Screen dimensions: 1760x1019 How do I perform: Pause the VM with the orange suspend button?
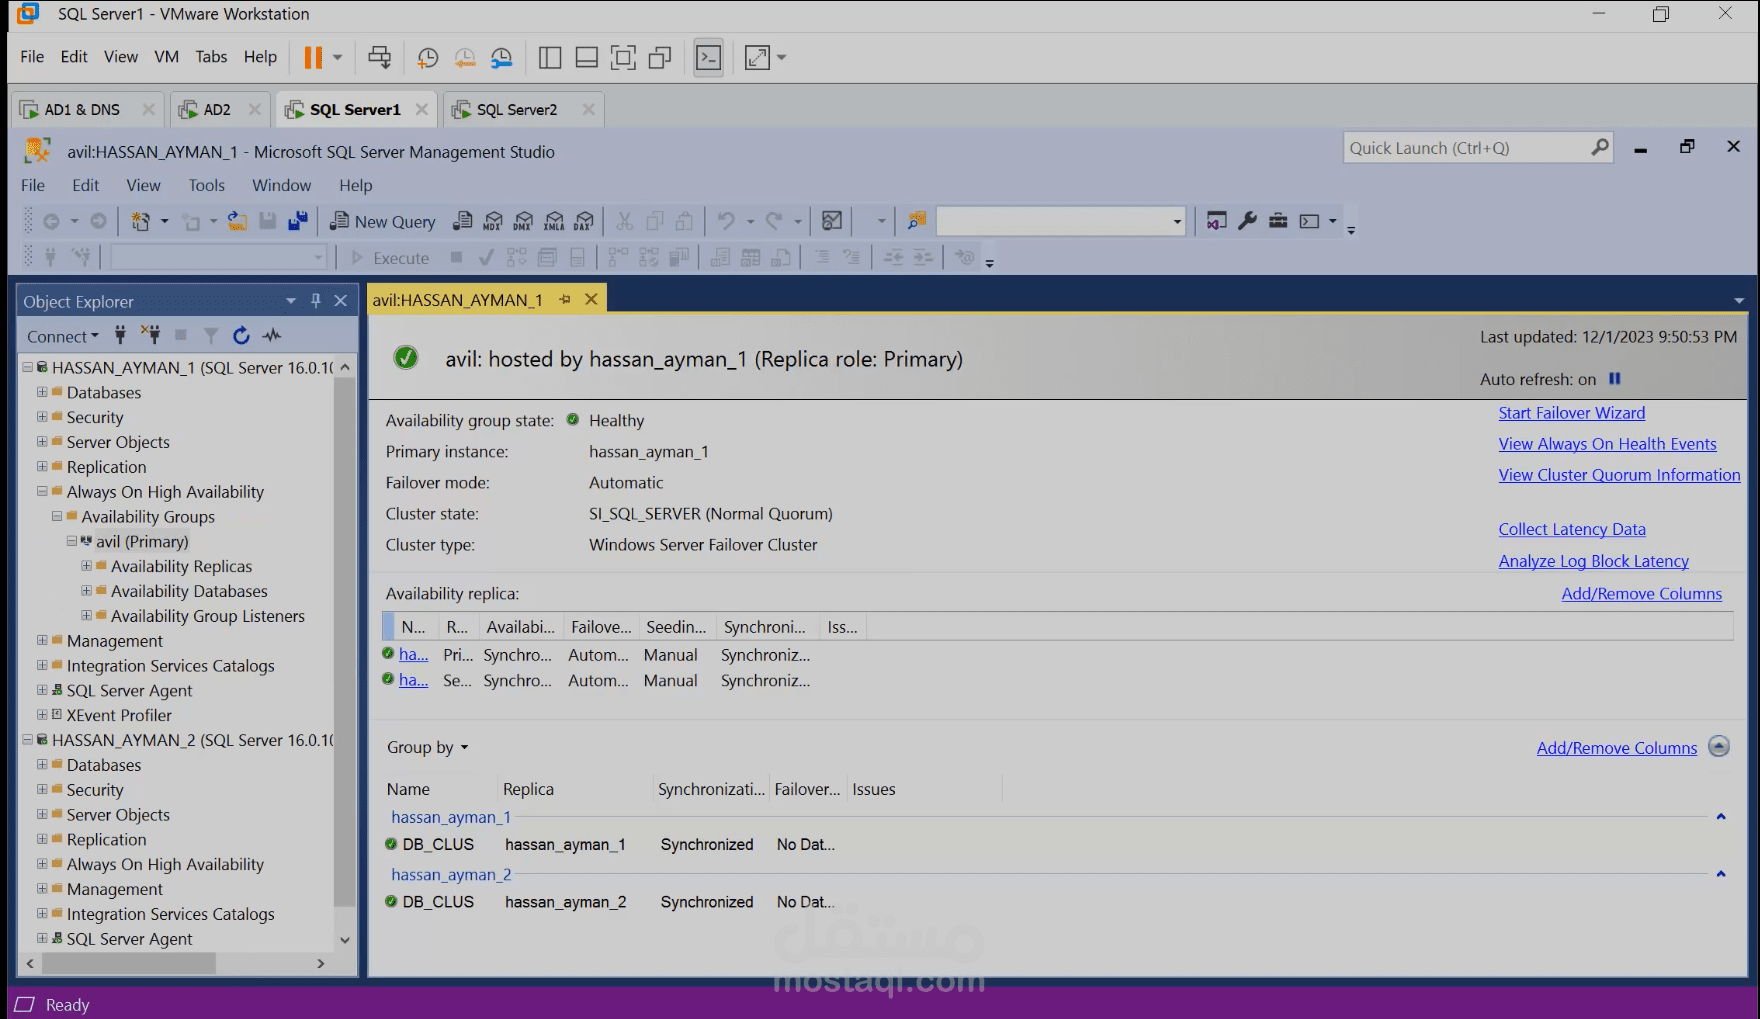(313, 57)
